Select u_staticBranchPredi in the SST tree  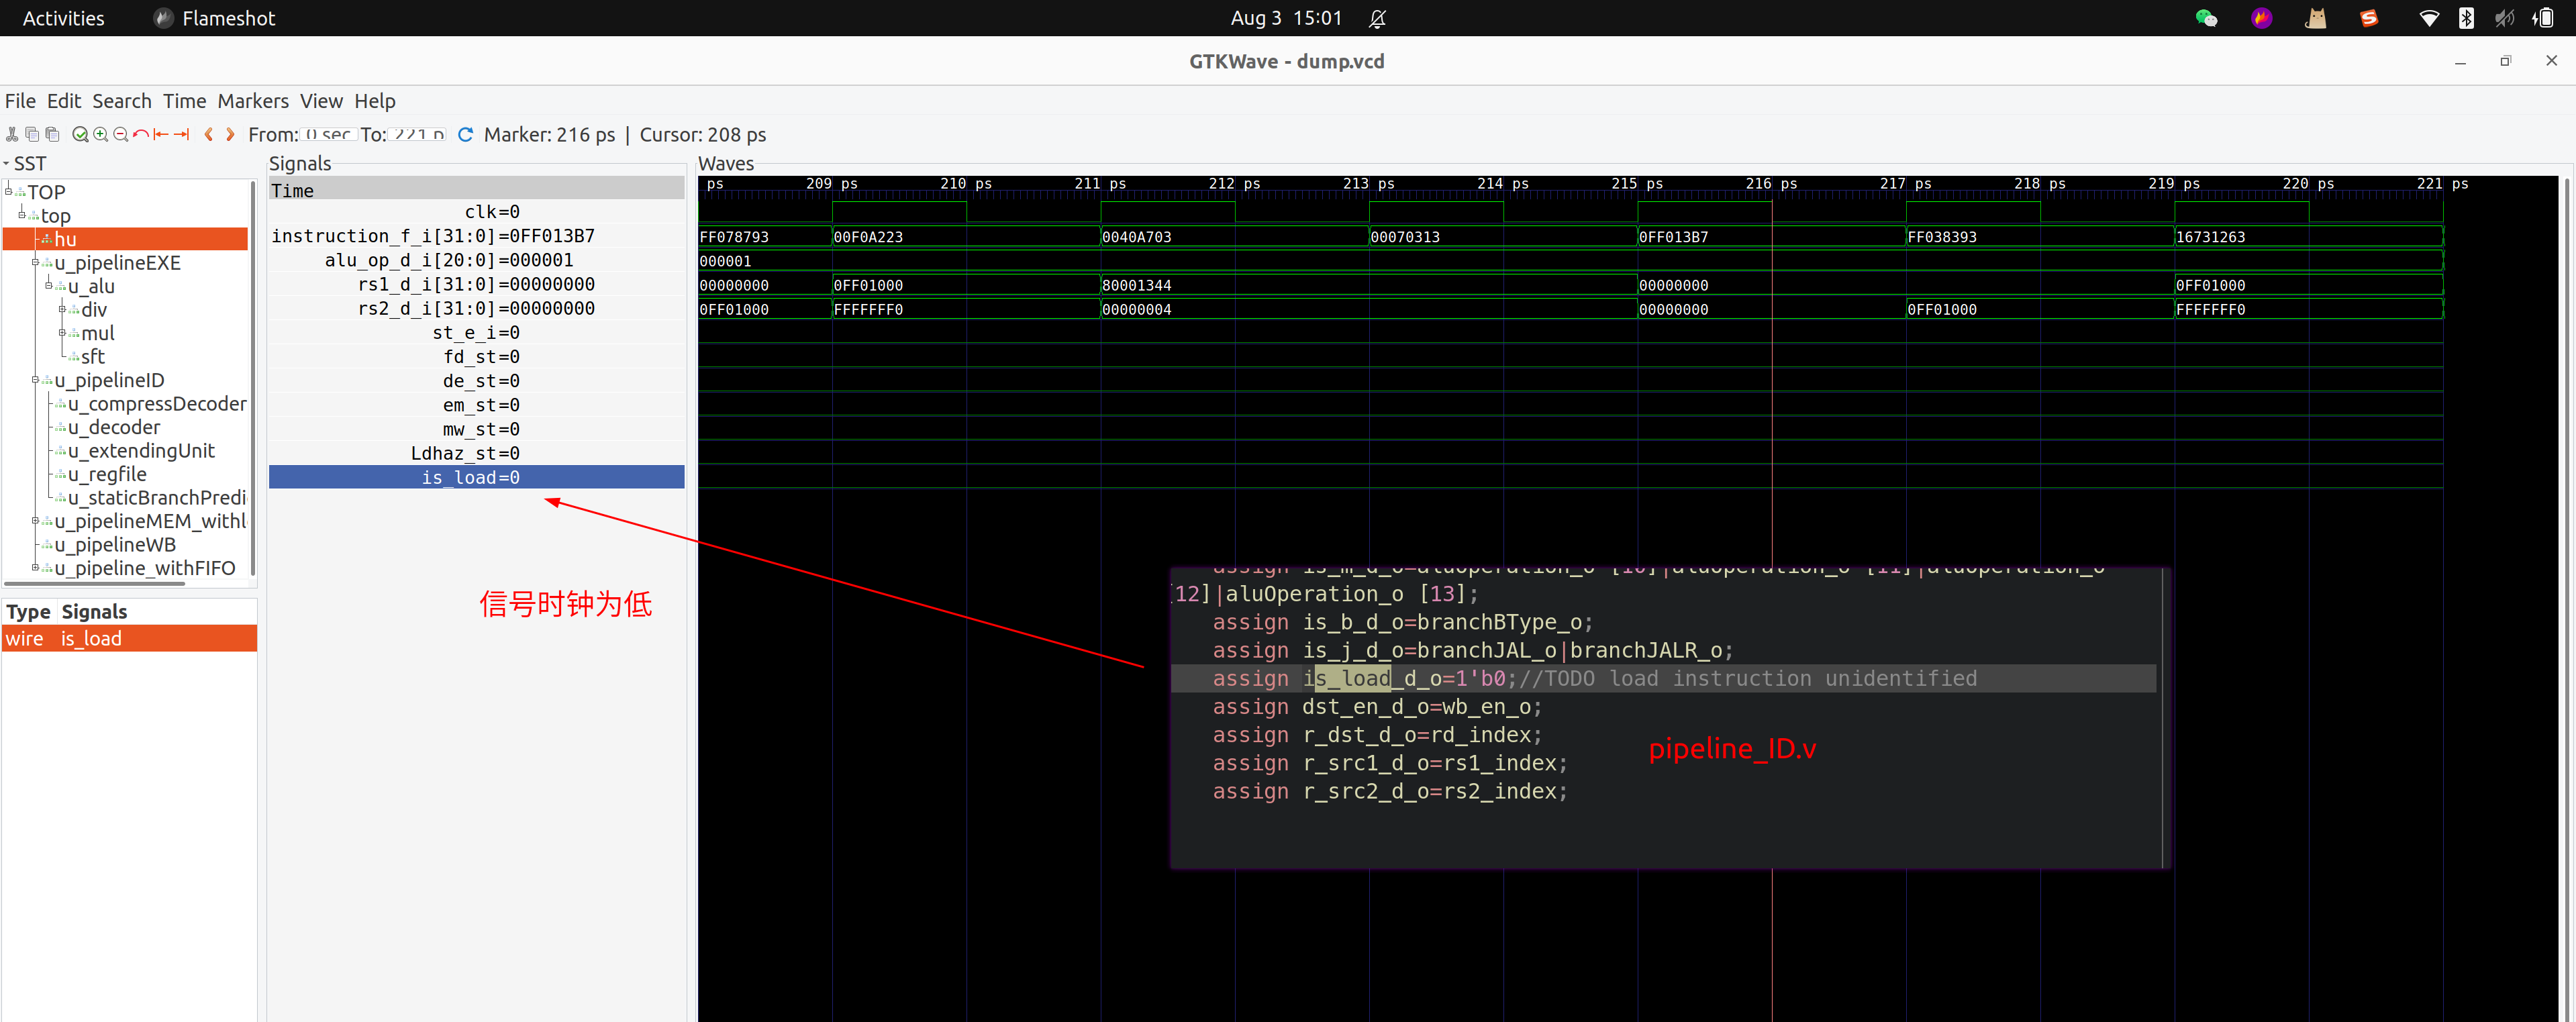click(157, 497)
